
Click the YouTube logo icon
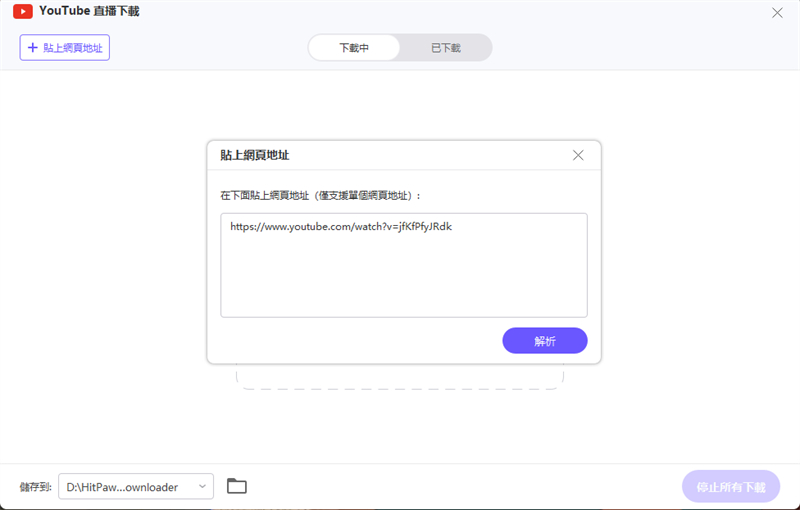[x=23, y=11]
